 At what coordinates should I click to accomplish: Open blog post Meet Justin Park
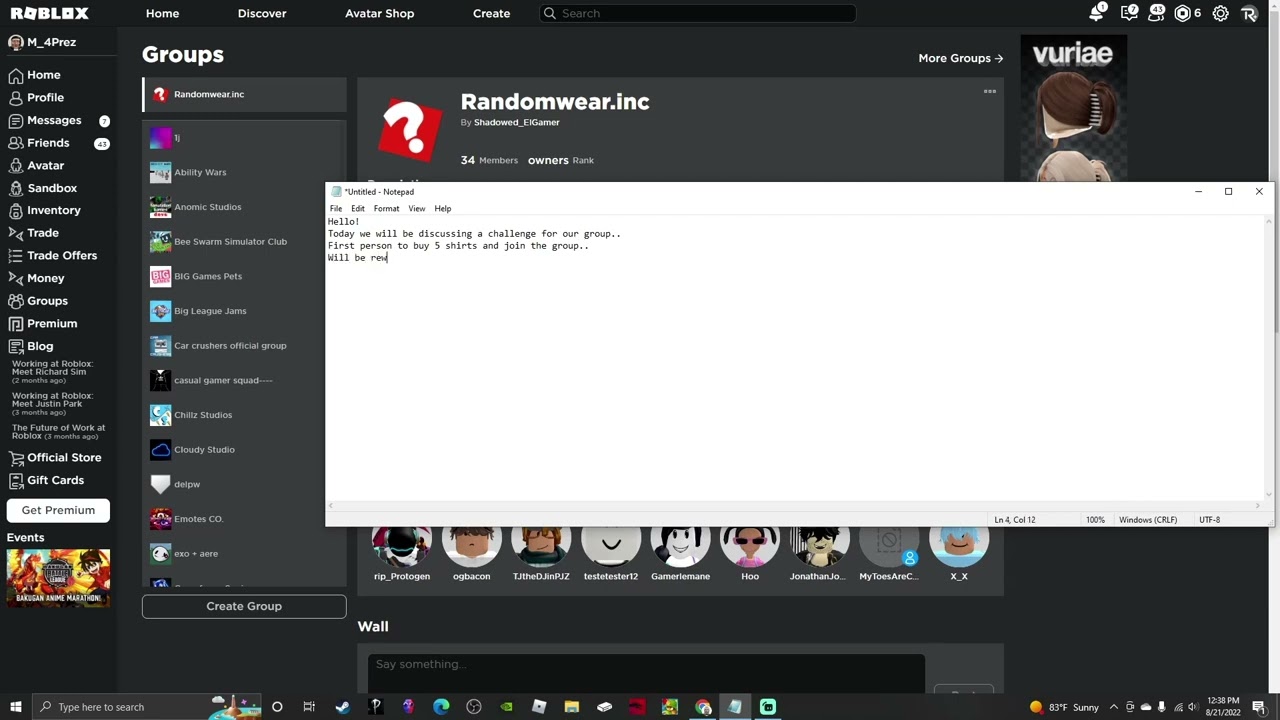(x=52, y=404)
